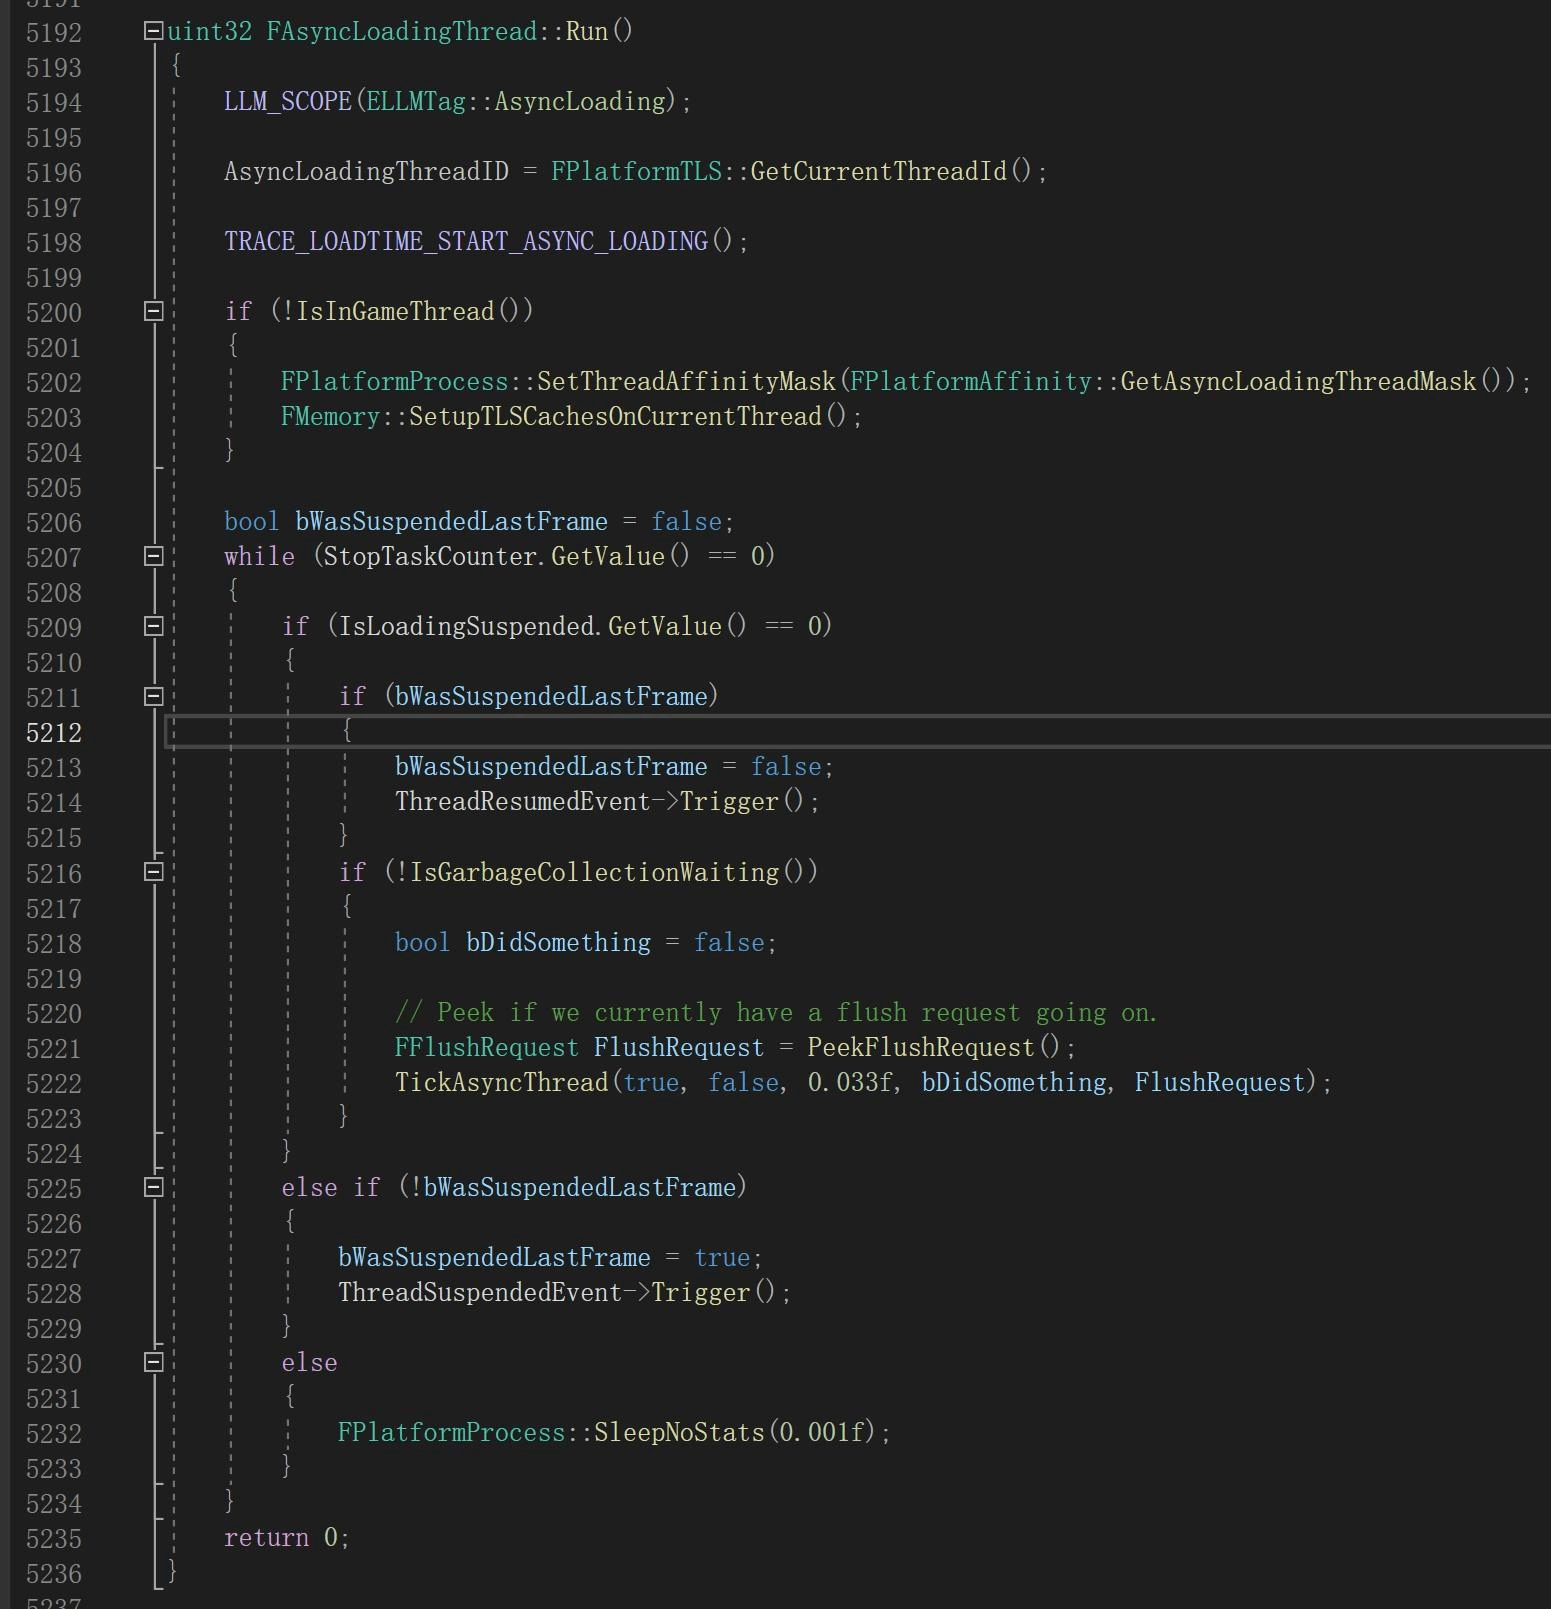Viewport: 1551px width, 1609px height.
Task: Click on SetThreadAffinityMask method name
Action: 685,382
